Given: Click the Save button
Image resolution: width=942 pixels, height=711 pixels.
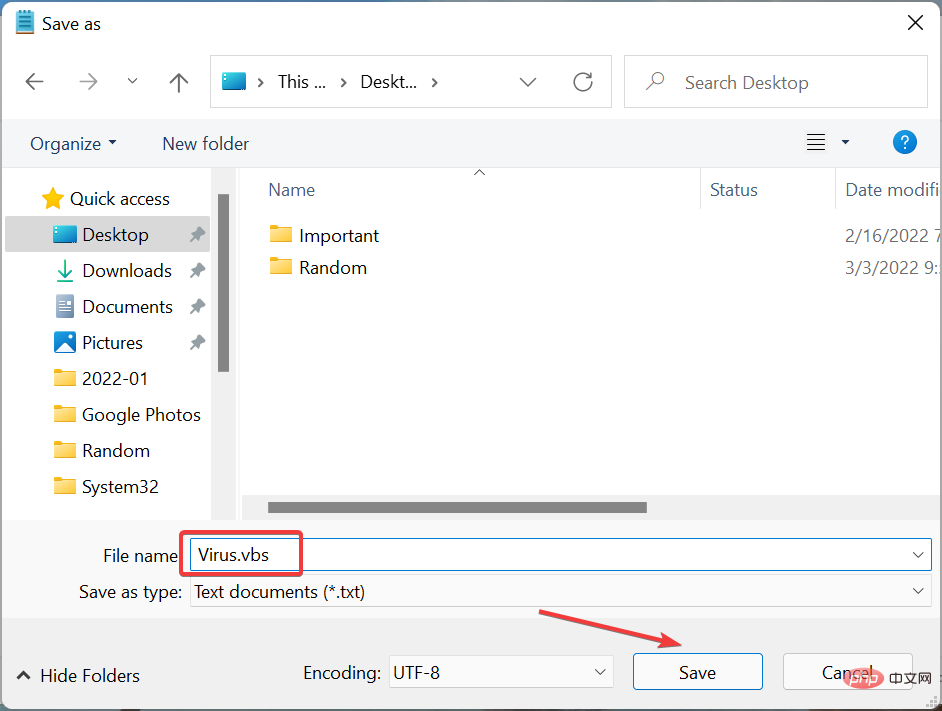Looking at the screenshot, I should coord(697,672).
